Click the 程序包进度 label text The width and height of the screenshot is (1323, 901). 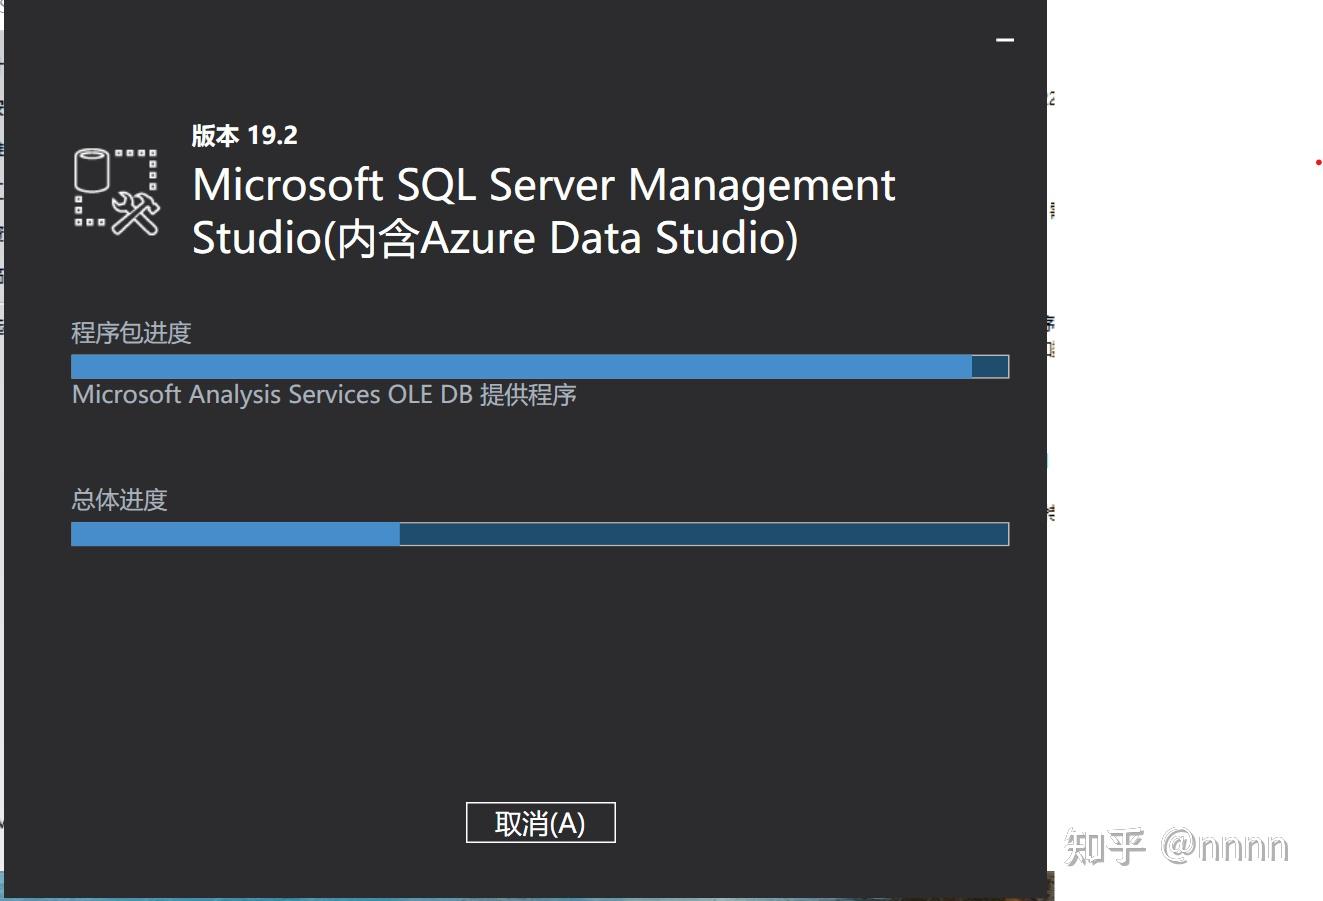point(132,332)
